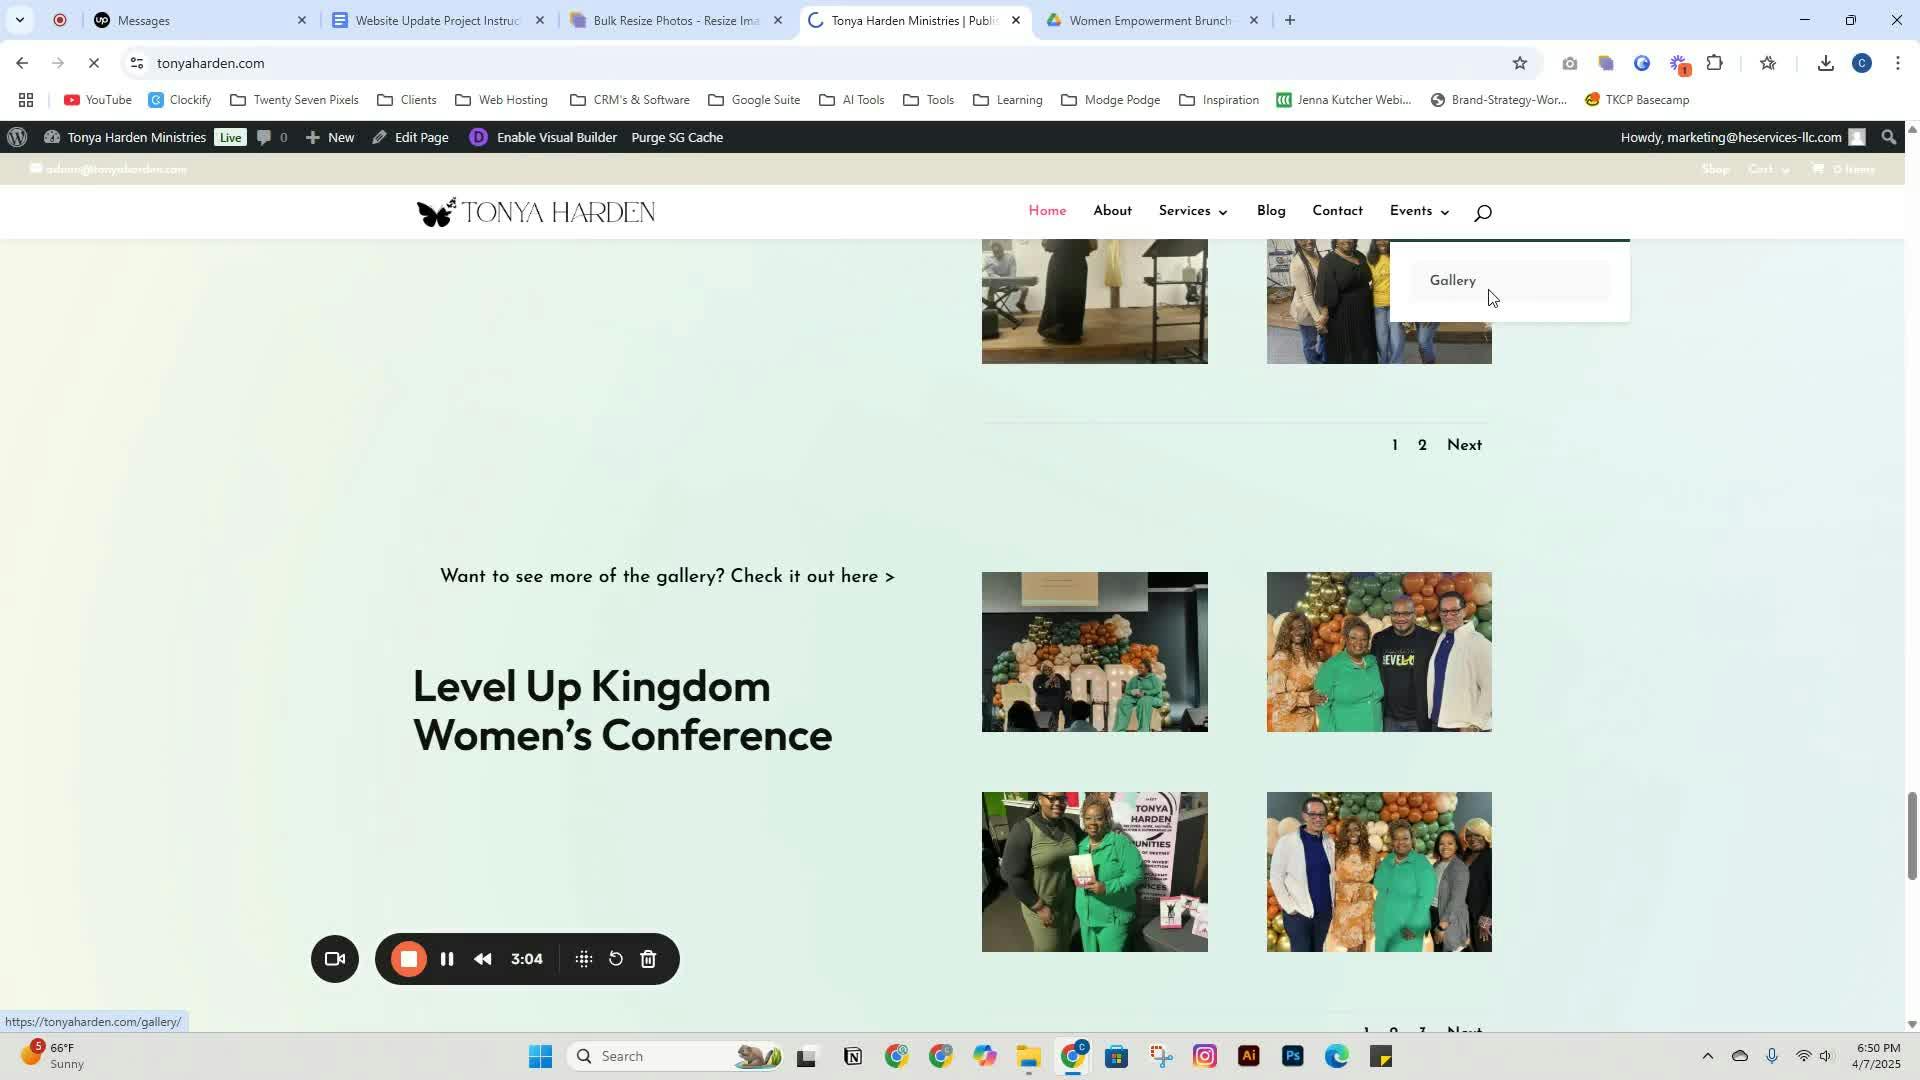
Task: Switch to the Messages tab
Action: [x=200, y=20]
